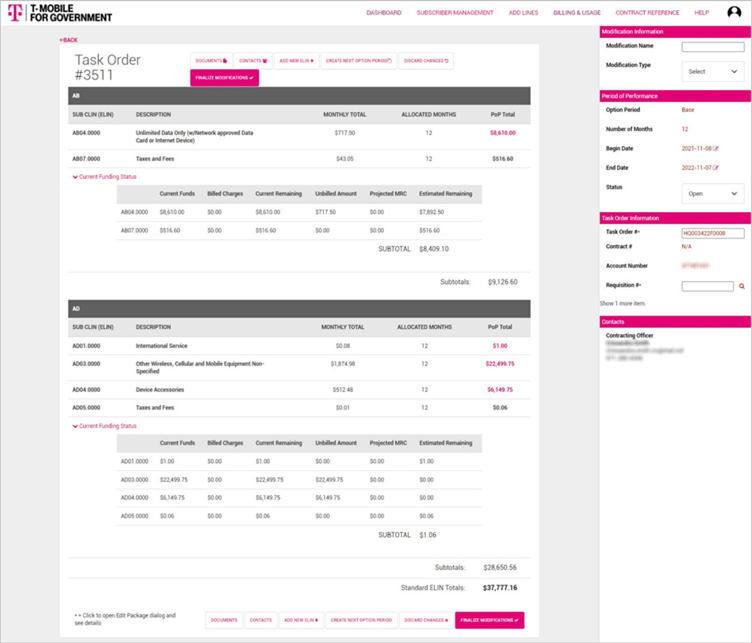Click the top Finalize Modifications button
The image size is (752, 643).
click(224, 77)
